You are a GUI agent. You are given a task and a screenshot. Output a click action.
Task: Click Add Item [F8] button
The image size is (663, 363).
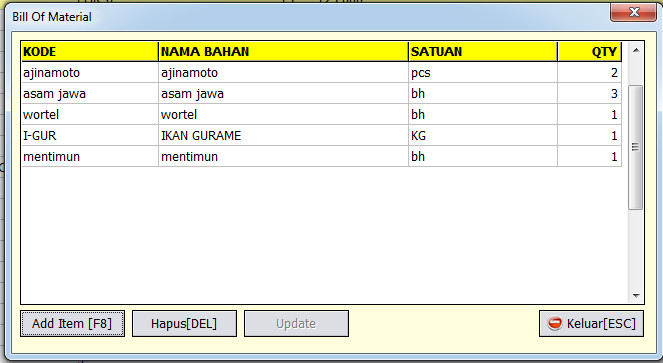72,324
